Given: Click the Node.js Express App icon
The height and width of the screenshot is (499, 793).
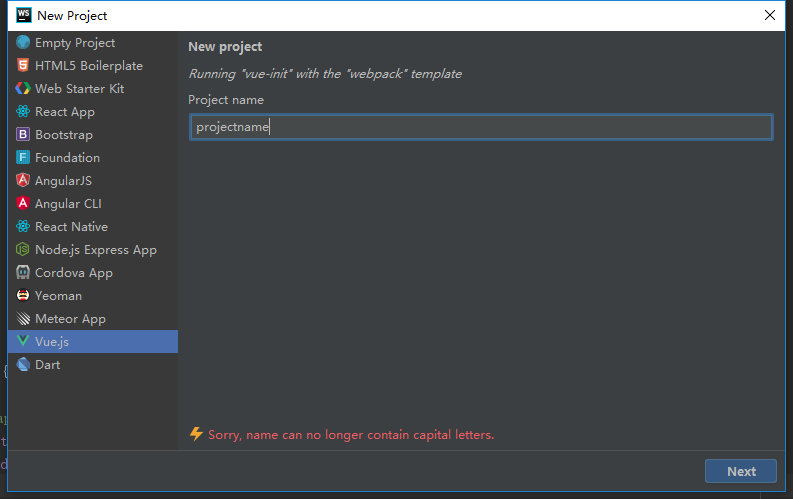Looking at the screenshot, I should pyautogui.click(x=23, y=249).
